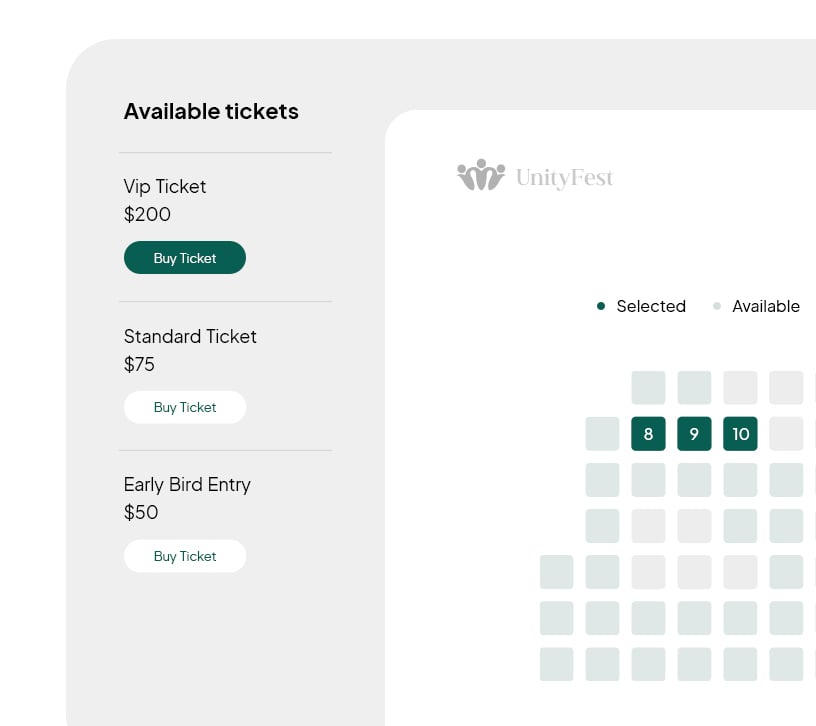Select the seat left of seat 8
Viewport: 816px width, 726px height.
coord(602,434)
